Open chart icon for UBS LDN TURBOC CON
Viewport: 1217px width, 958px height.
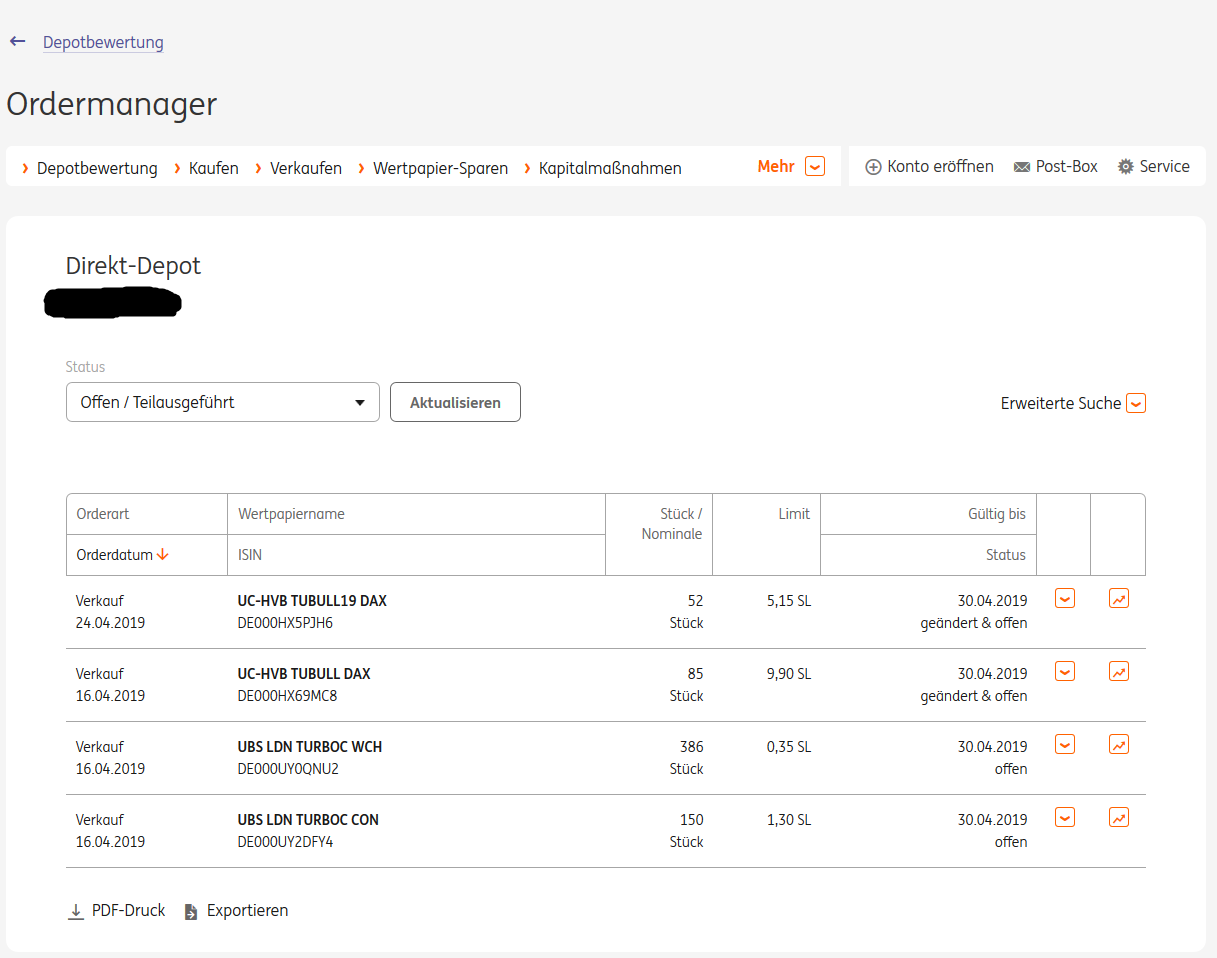pos(1119,818)
